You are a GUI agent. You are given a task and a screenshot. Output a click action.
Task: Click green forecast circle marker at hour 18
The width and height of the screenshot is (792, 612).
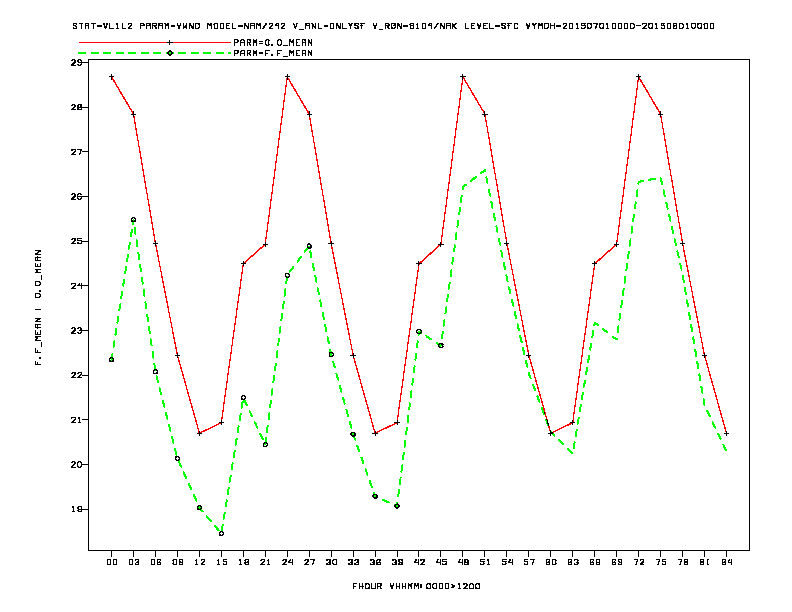coord(243,397)
